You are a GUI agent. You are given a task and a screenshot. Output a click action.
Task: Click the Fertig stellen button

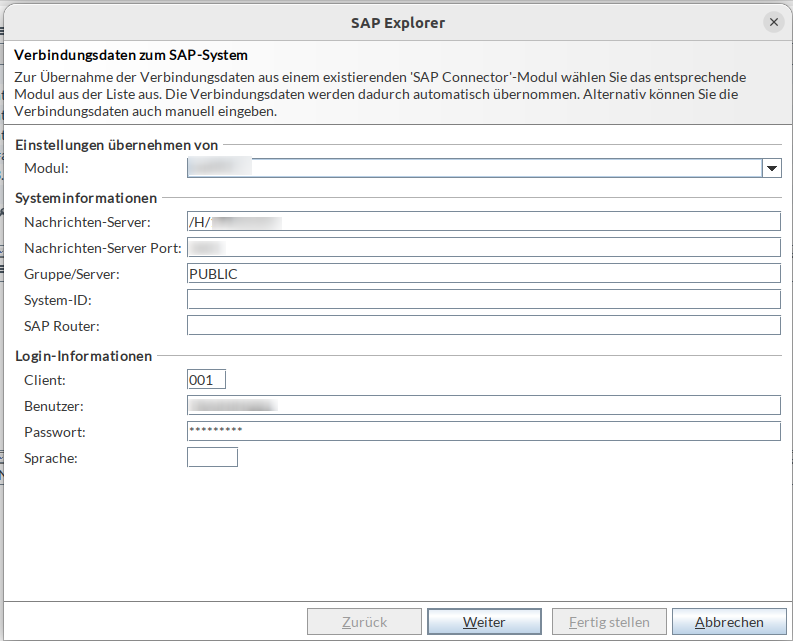[608, 622]
